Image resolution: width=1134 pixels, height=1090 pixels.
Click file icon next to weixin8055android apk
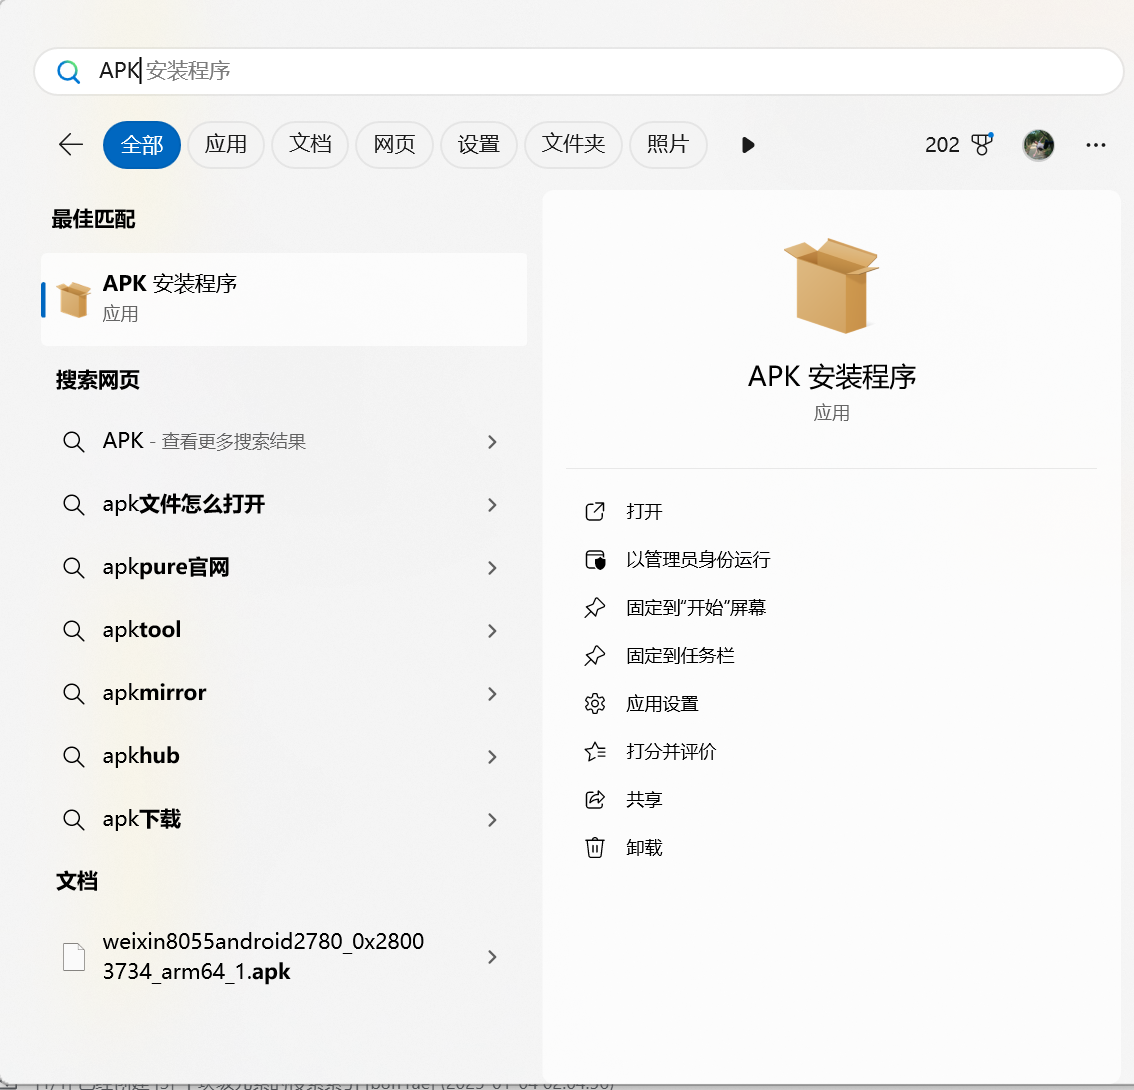coord(74,957)
